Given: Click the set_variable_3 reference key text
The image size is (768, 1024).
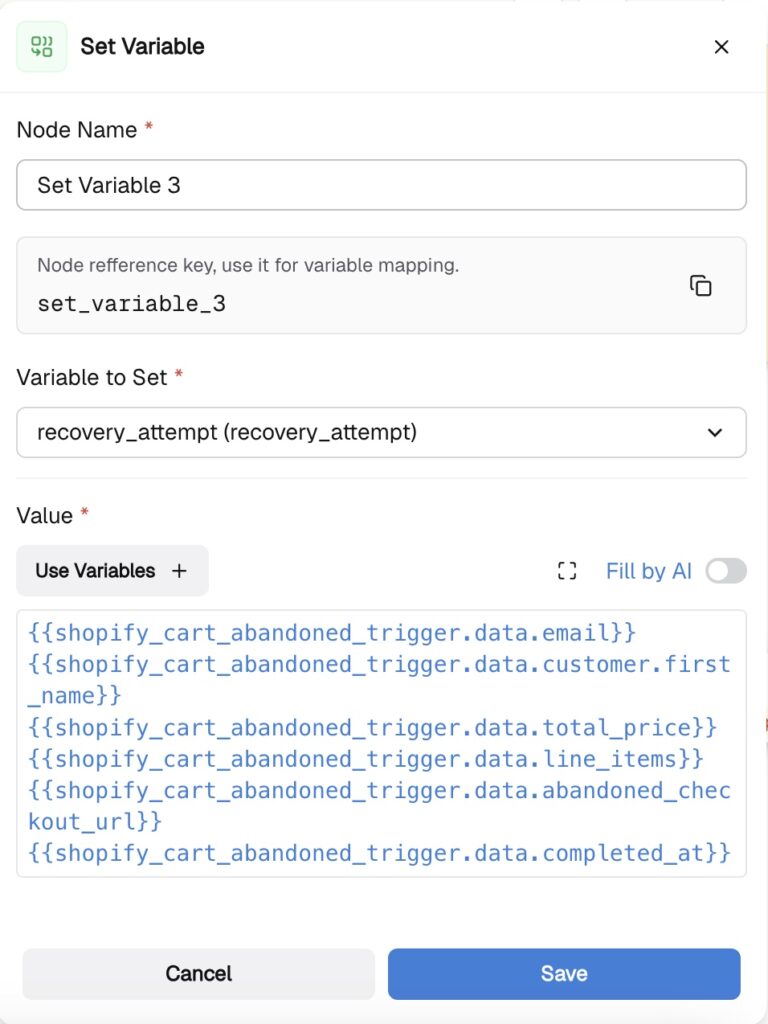Looking at the screenshot, I should (x=131, y=304).
